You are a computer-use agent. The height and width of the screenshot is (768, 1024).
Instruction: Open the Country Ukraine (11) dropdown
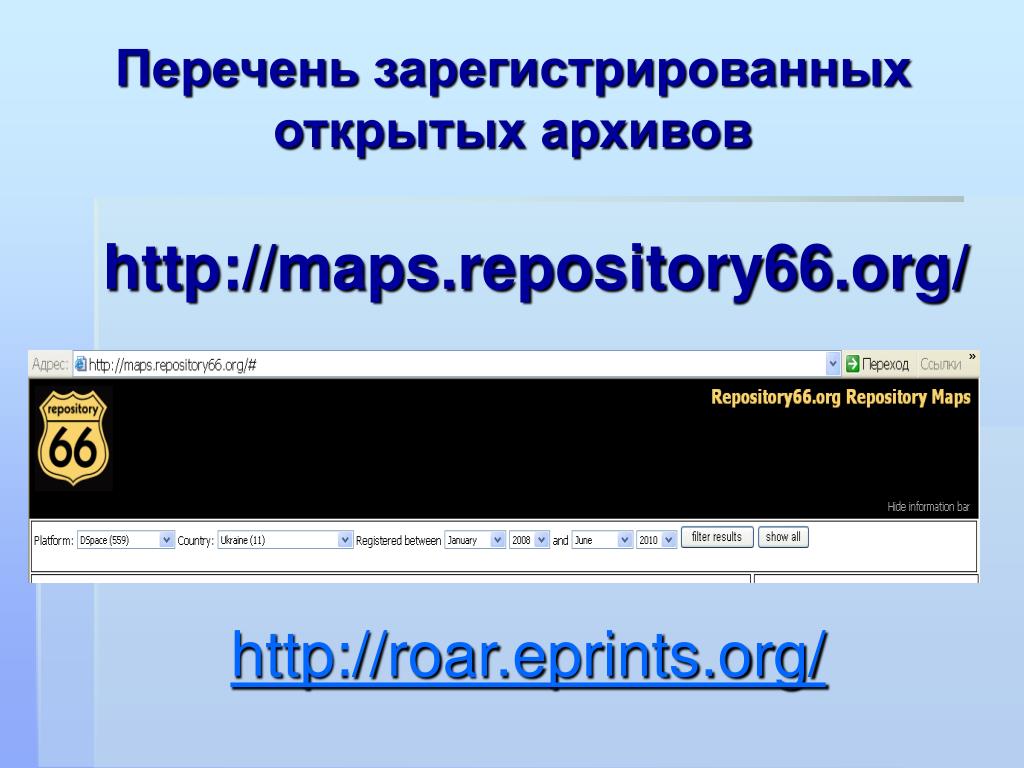point(285,540)
